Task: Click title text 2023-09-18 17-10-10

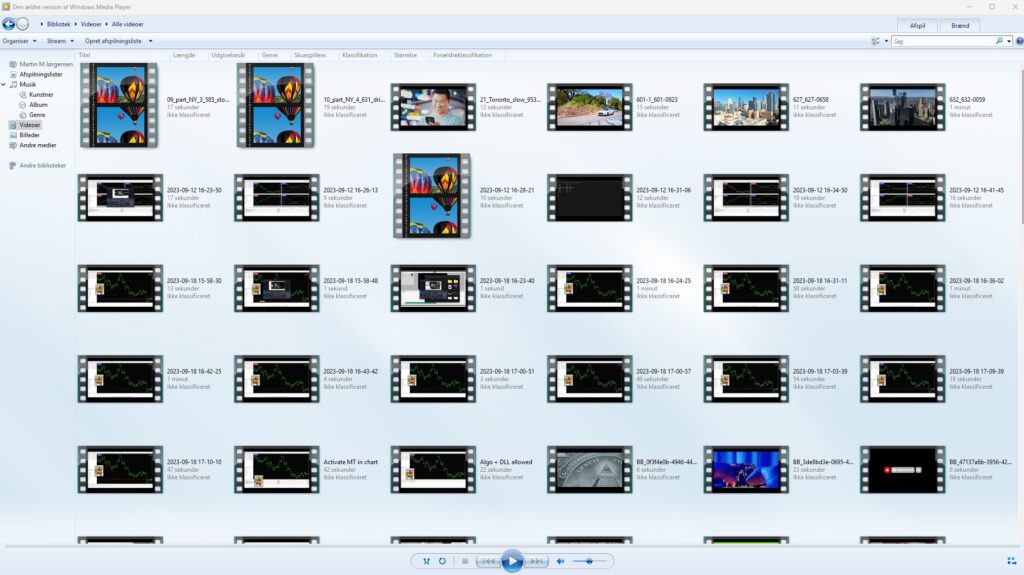Action: click(x=194, y=462)
